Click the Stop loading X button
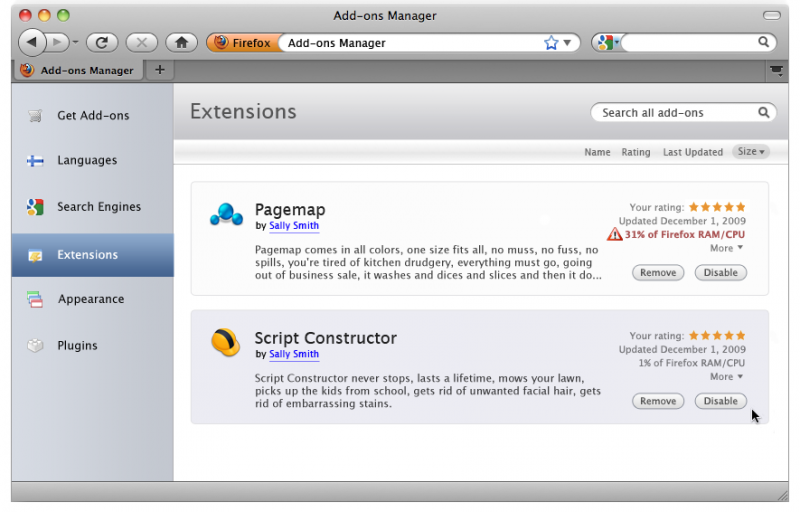Image resolution: width=800 pixels, height=512 pixels. click(142, 42)
